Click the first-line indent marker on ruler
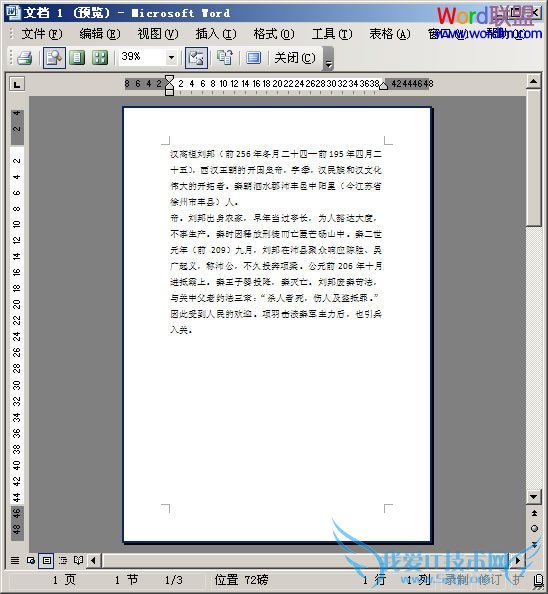Image resolution: width=548 pixels, height=594 pixels. point(170,79)
